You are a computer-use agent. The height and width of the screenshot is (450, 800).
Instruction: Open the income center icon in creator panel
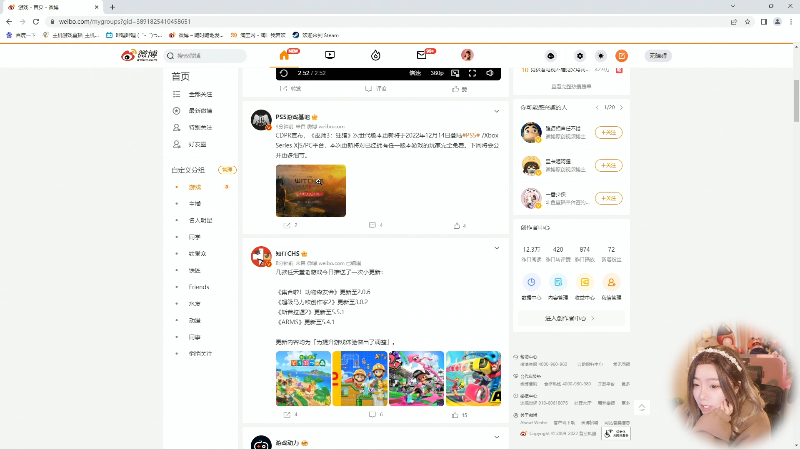(585, 282)
